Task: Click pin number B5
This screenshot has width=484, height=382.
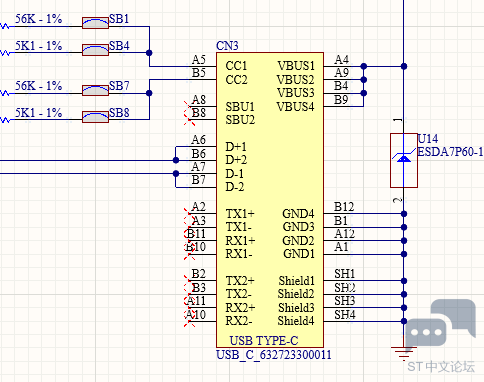Action: (x=199, y=73)
